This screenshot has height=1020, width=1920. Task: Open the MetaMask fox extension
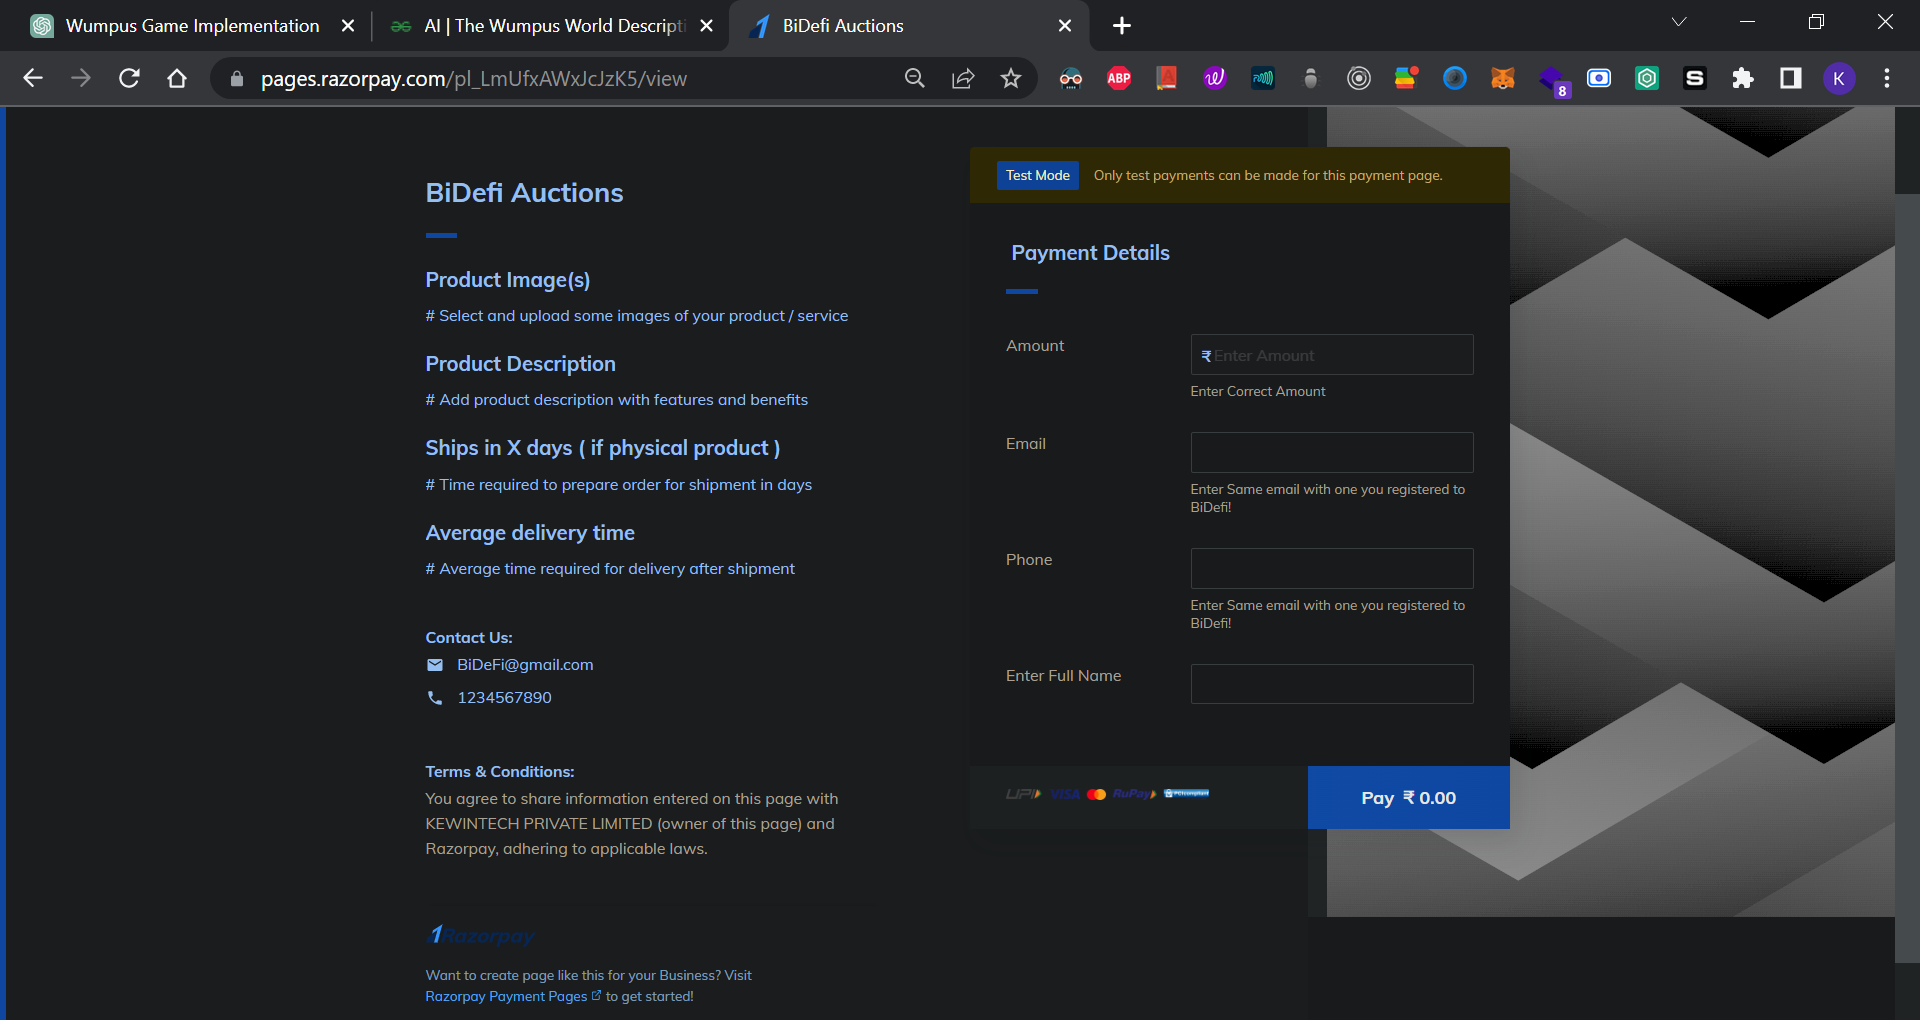pyautogui.click(x=1503, y=78)
